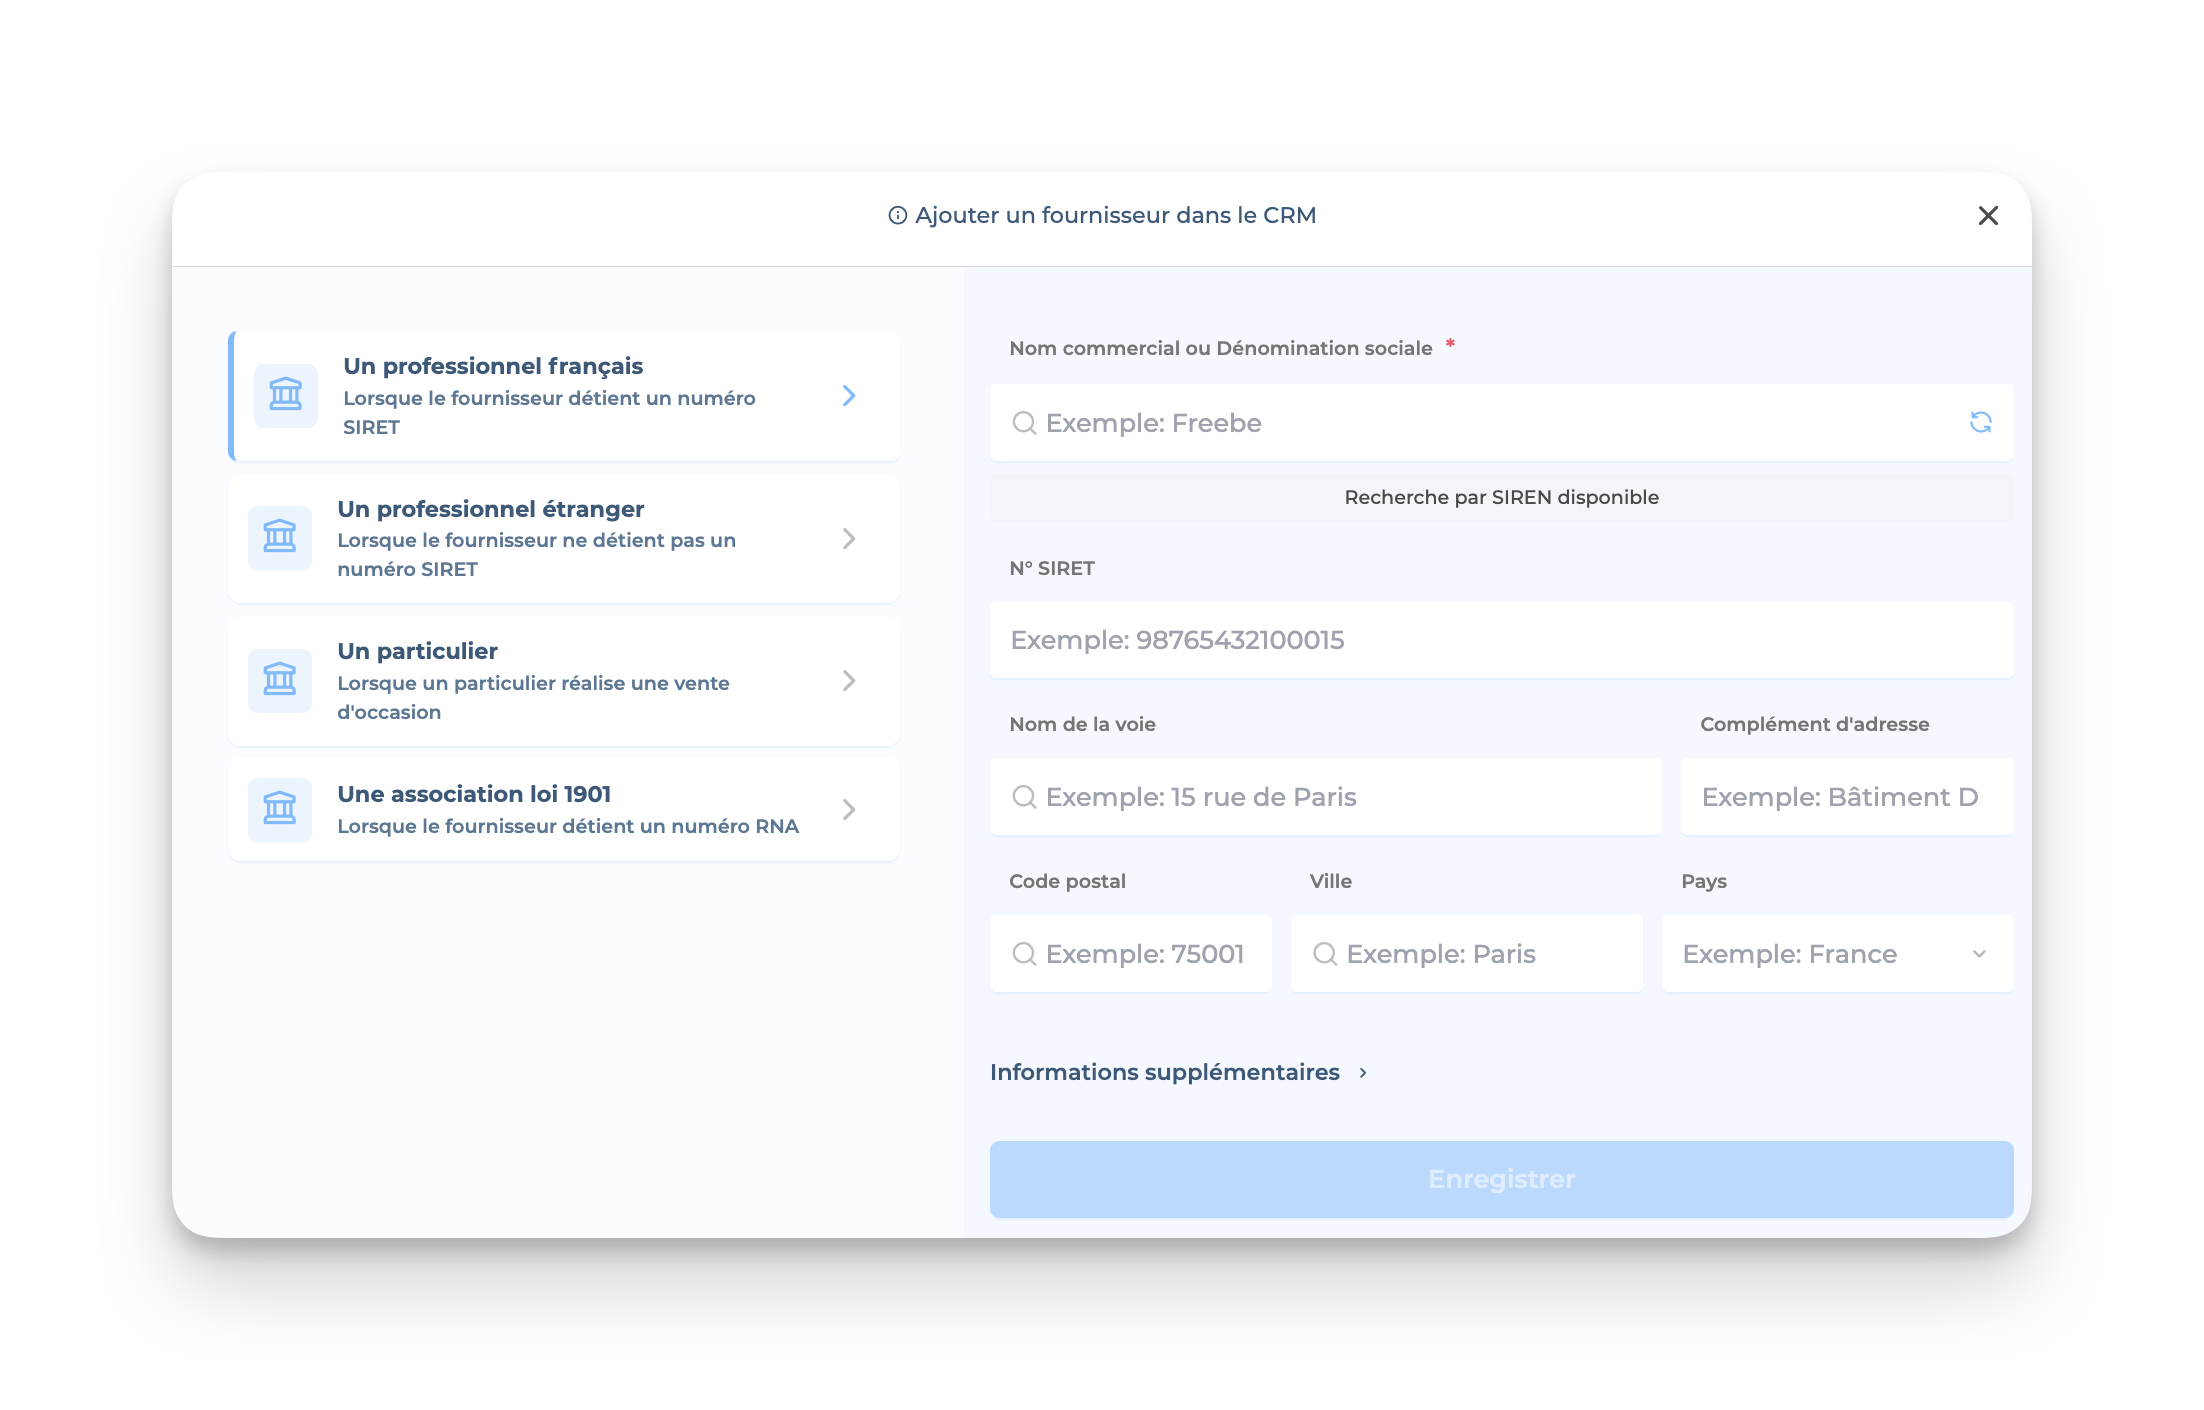Click the Complément d'adresse input field
Viewport: 2204px width, 1410px height.
pyautogui.click(x=1845, y=797)
